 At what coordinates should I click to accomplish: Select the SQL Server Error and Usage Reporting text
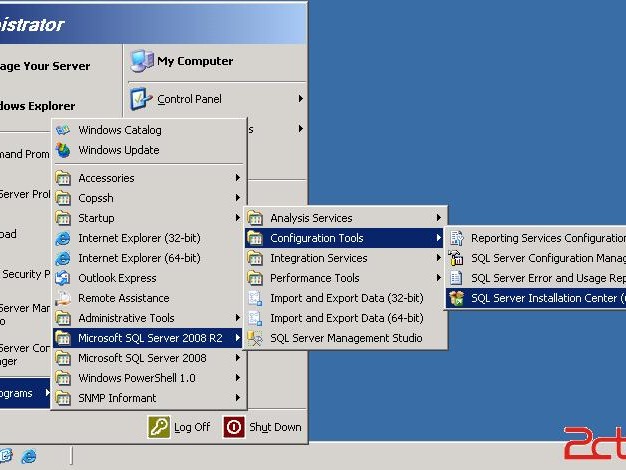click(549, 278)
